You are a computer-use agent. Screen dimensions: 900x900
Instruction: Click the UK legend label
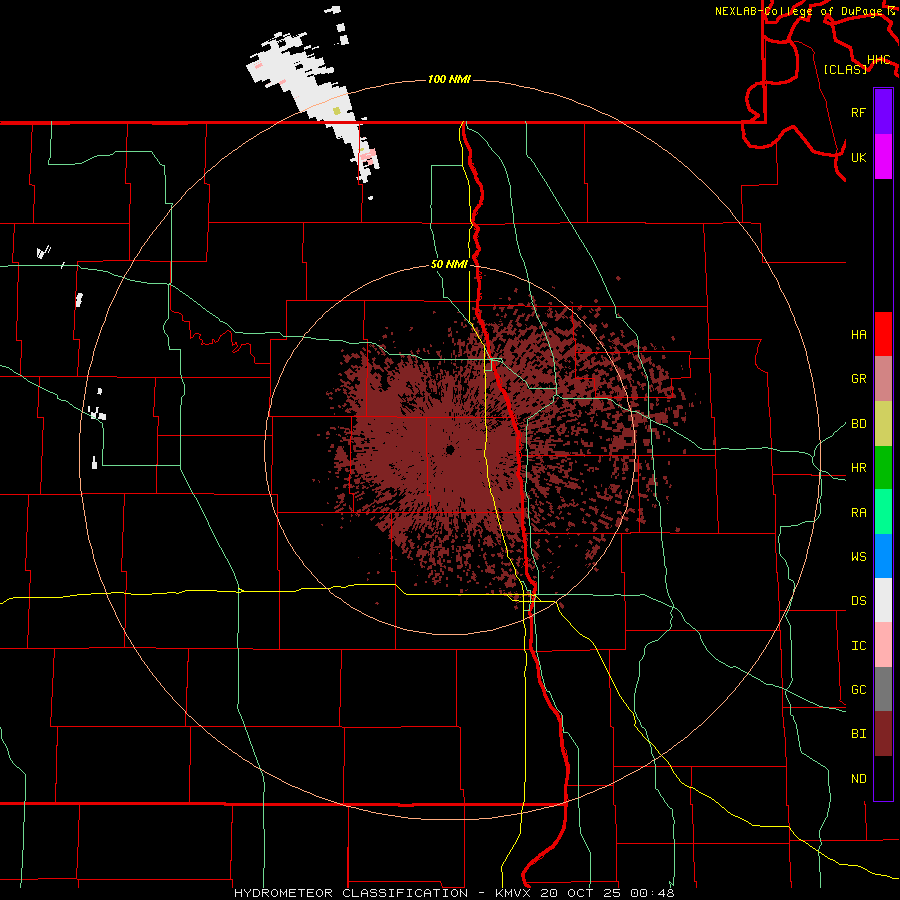coord(859,157)
